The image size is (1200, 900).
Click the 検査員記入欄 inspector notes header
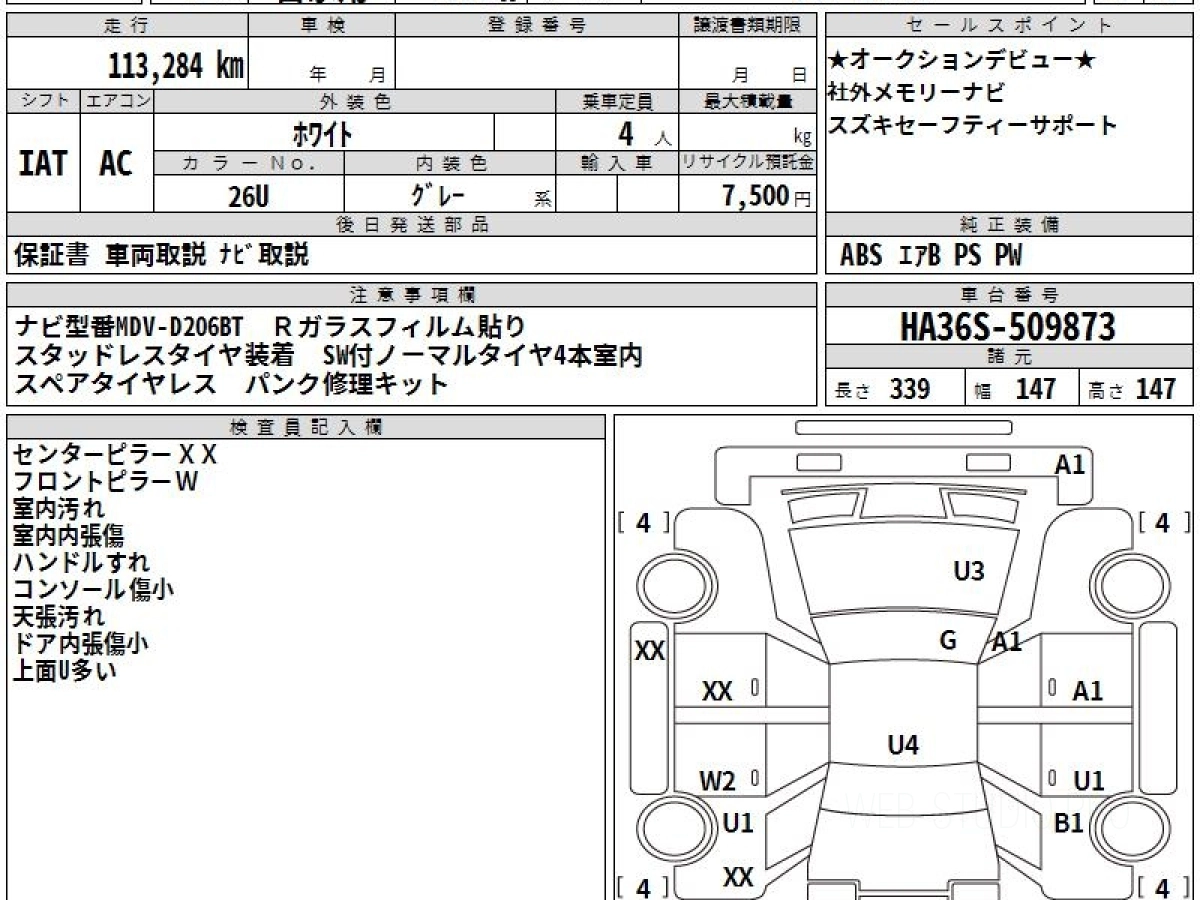point(306,427)
